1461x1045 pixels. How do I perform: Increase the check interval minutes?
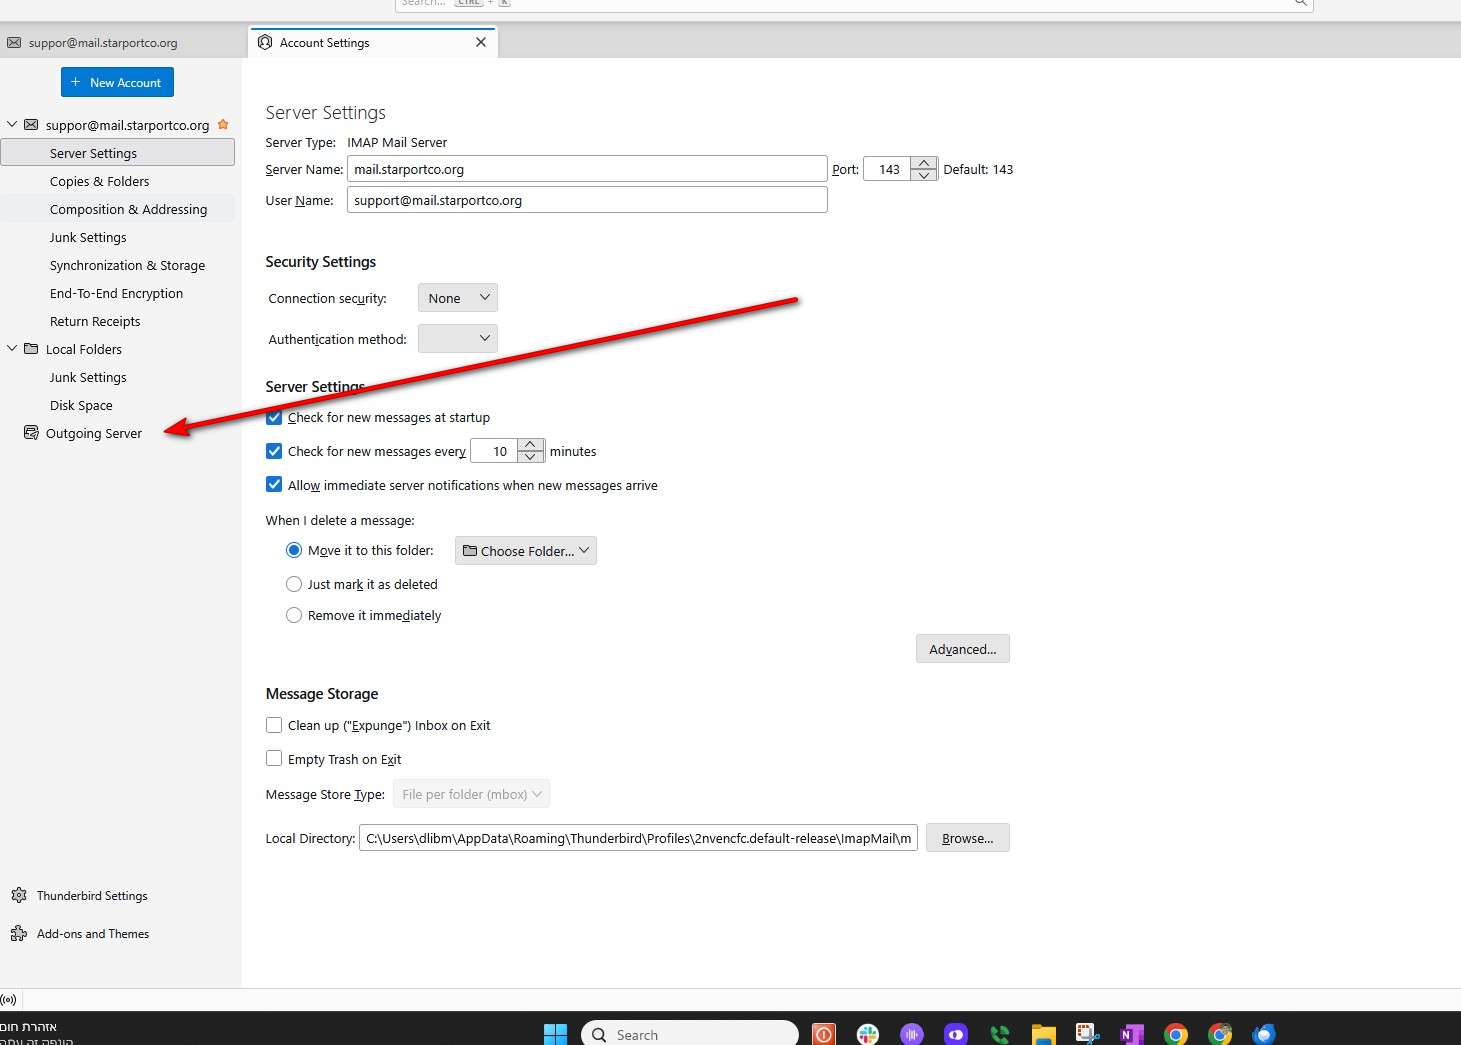point(531,445)
